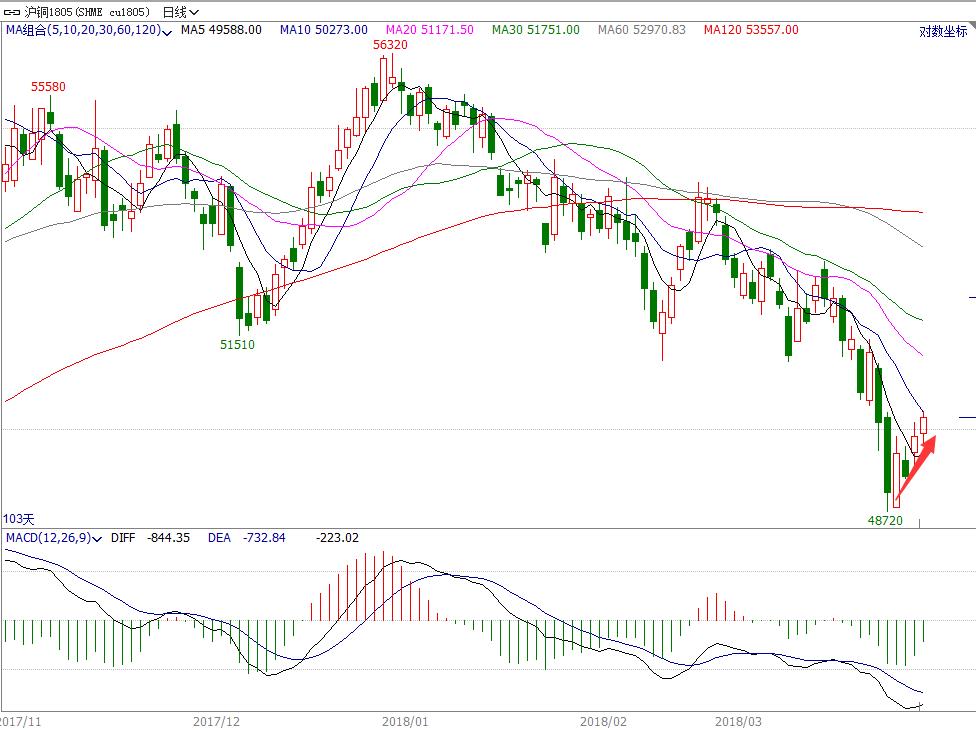Click the MACD histogram value -223.02
The image size is (976, 730).
click(x=337, y=538)
